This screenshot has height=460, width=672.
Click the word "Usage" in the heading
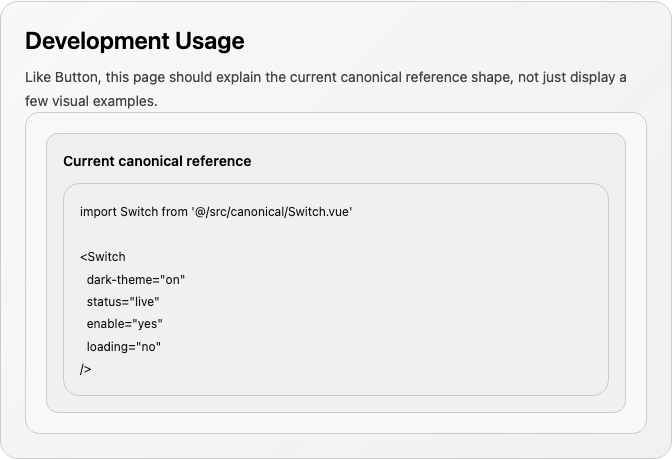pos(210,42)
